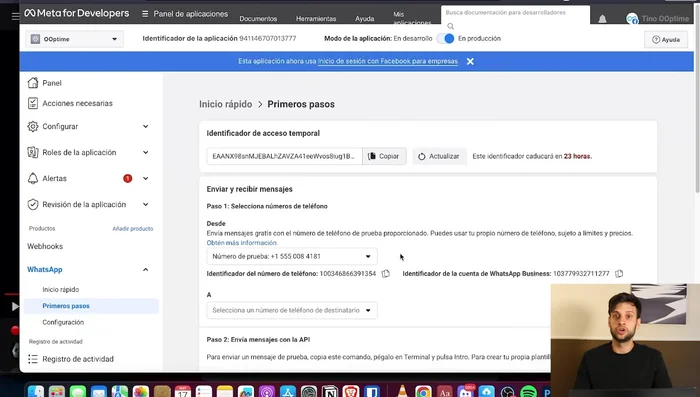Click the Actualizar token button
Viewport: 700px width, 397px height.
pos(439,156)
